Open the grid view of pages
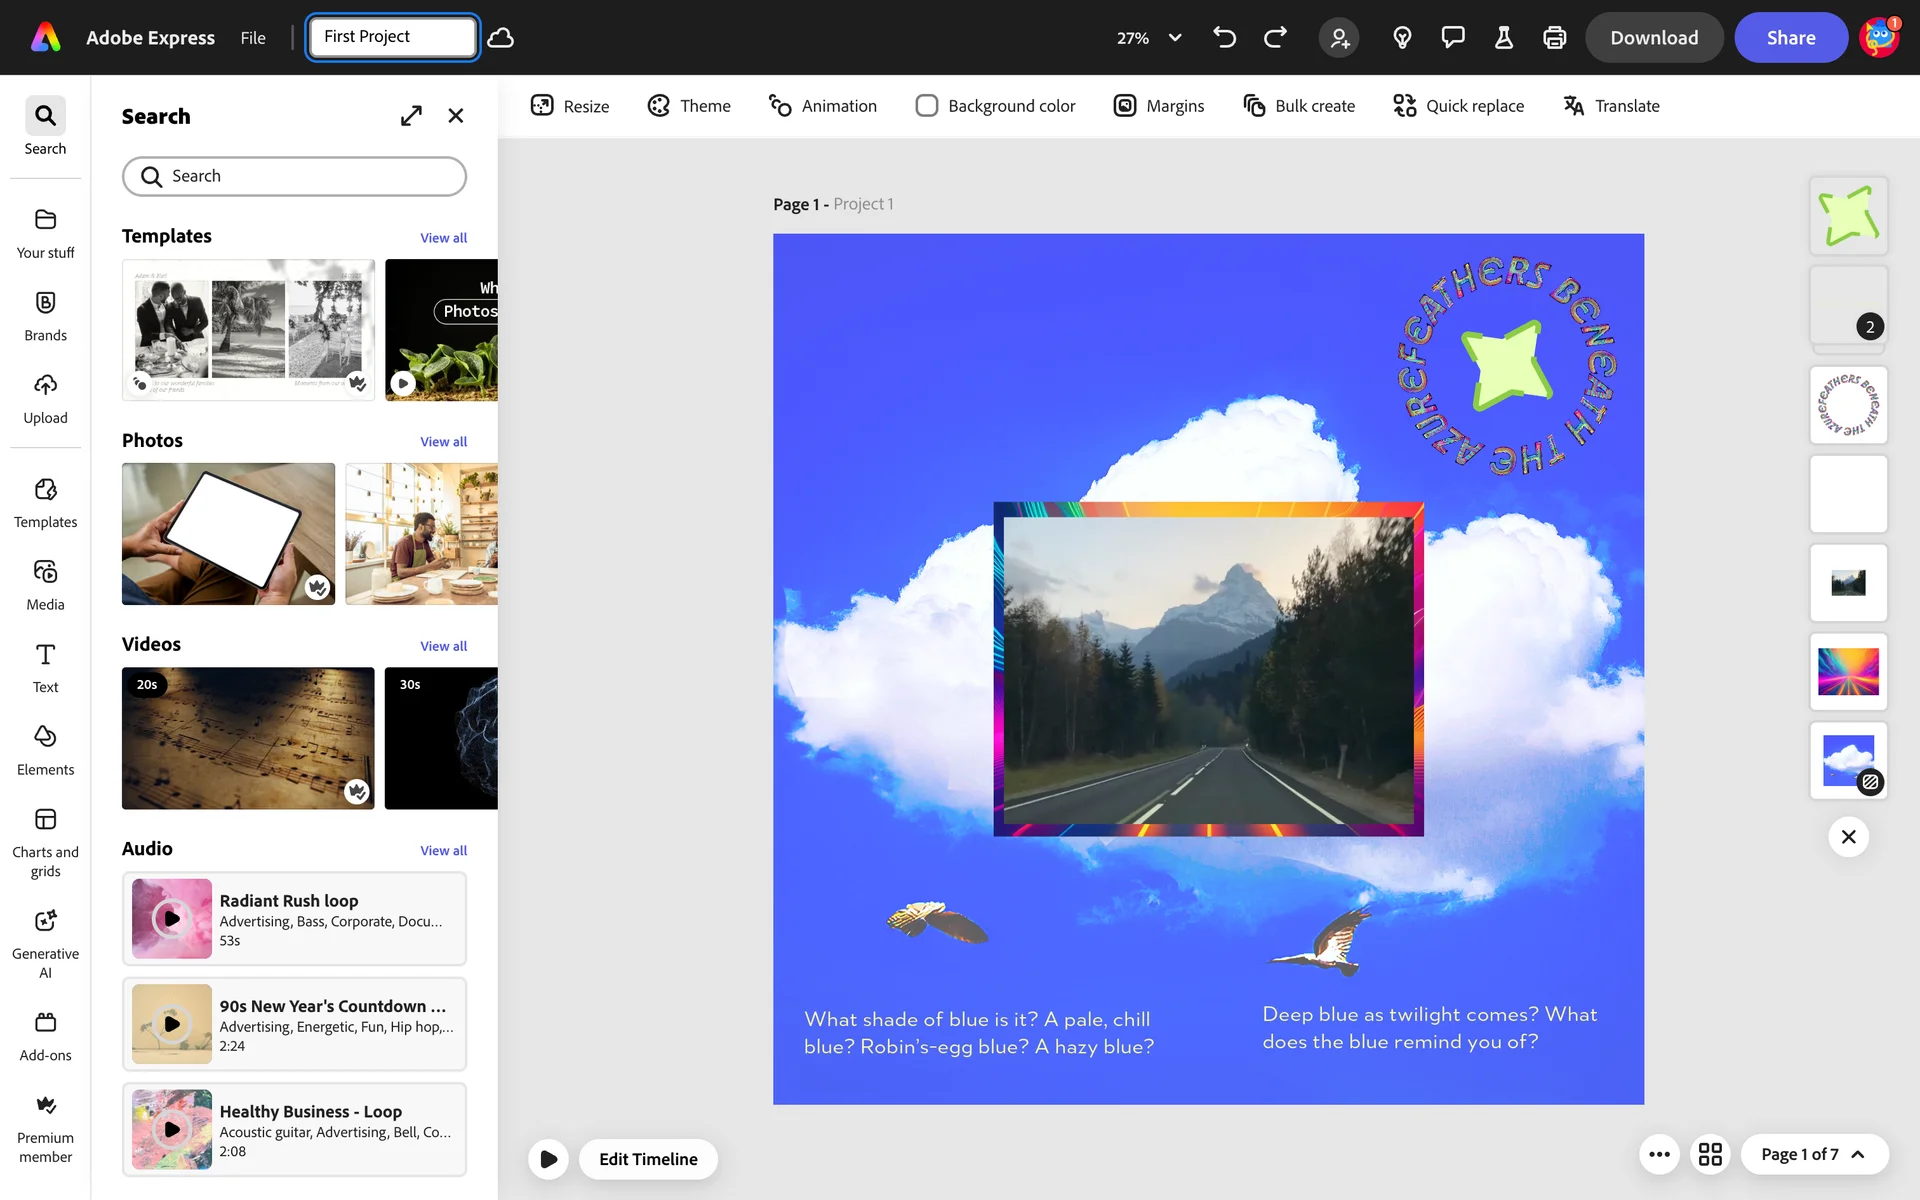The height and width of the screenshot is (1200, 1920). (1710, 1154)
